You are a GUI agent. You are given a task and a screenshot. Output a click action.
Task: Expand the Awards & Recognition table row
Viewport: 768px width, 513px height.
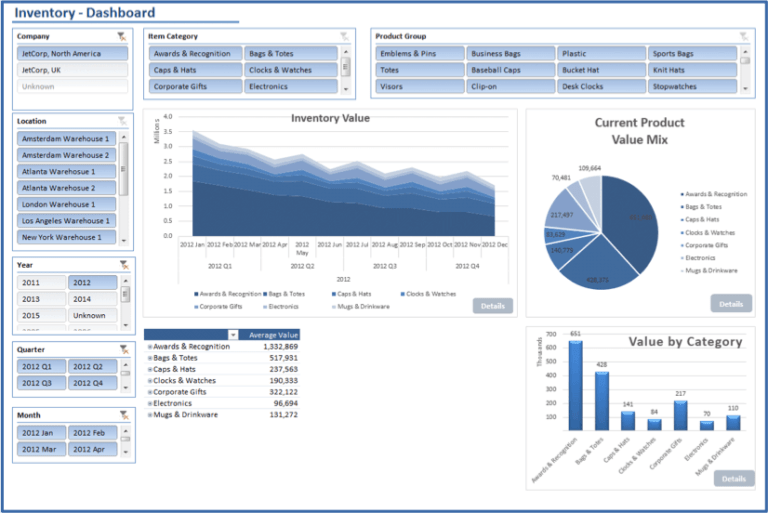[x=149, y=346]
